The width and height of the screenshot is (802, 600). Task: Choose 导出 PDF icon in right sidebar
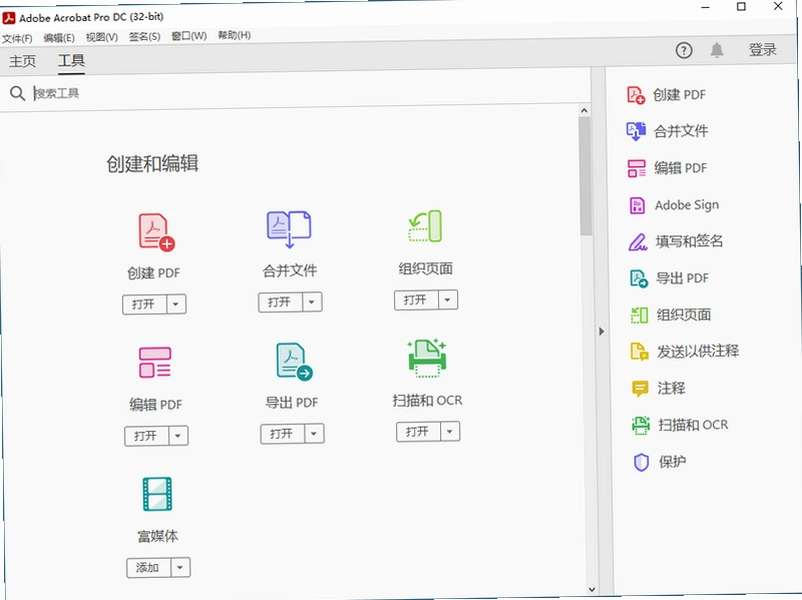pyautogui.click(x=639, y=279)
